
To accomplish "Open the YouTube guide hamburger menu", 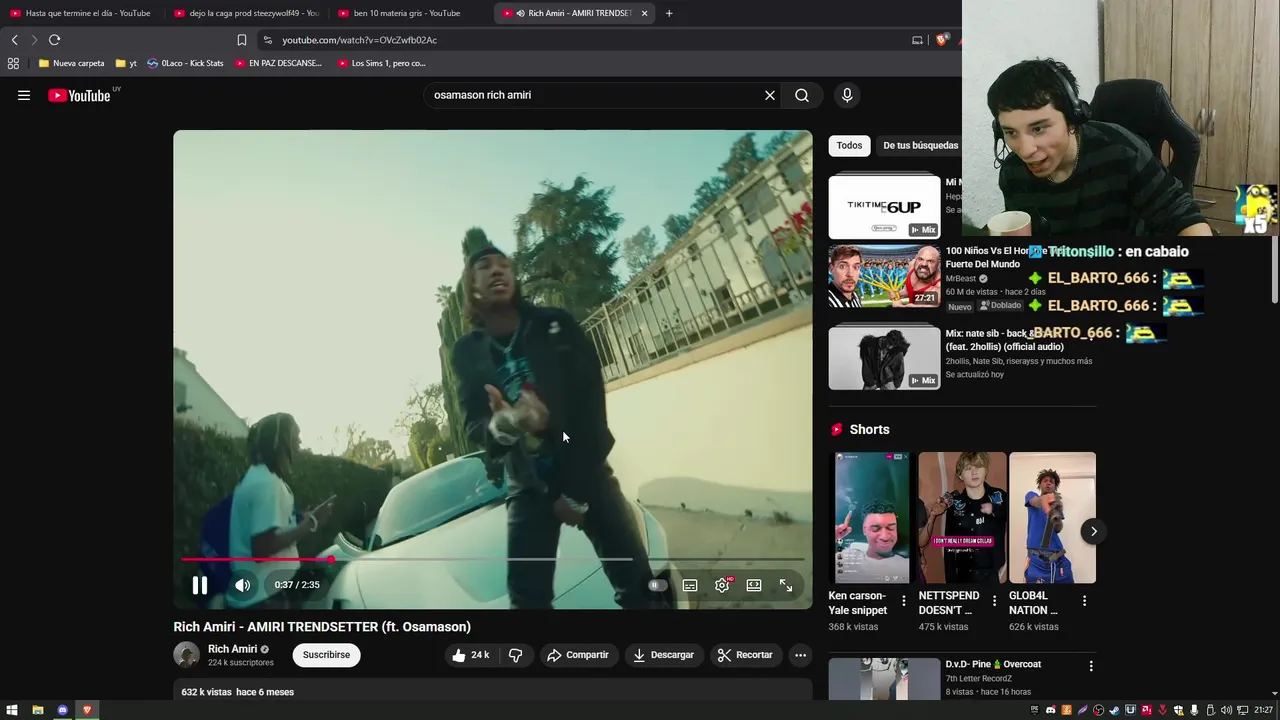I will pyautogui.click(x=24, y=95).
